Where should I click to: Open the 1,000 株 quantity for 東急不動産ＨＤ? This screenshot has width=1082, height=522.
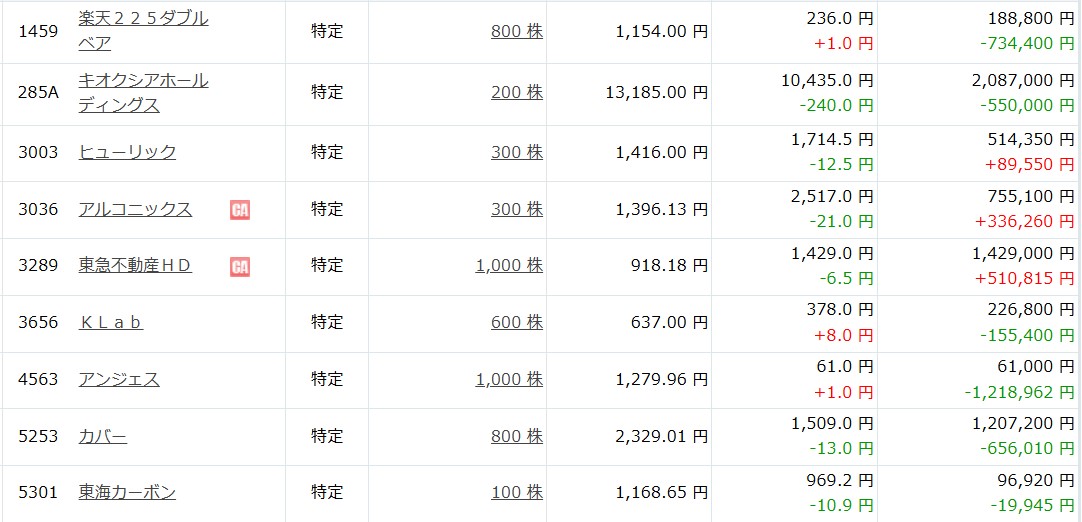click(509, 265)
